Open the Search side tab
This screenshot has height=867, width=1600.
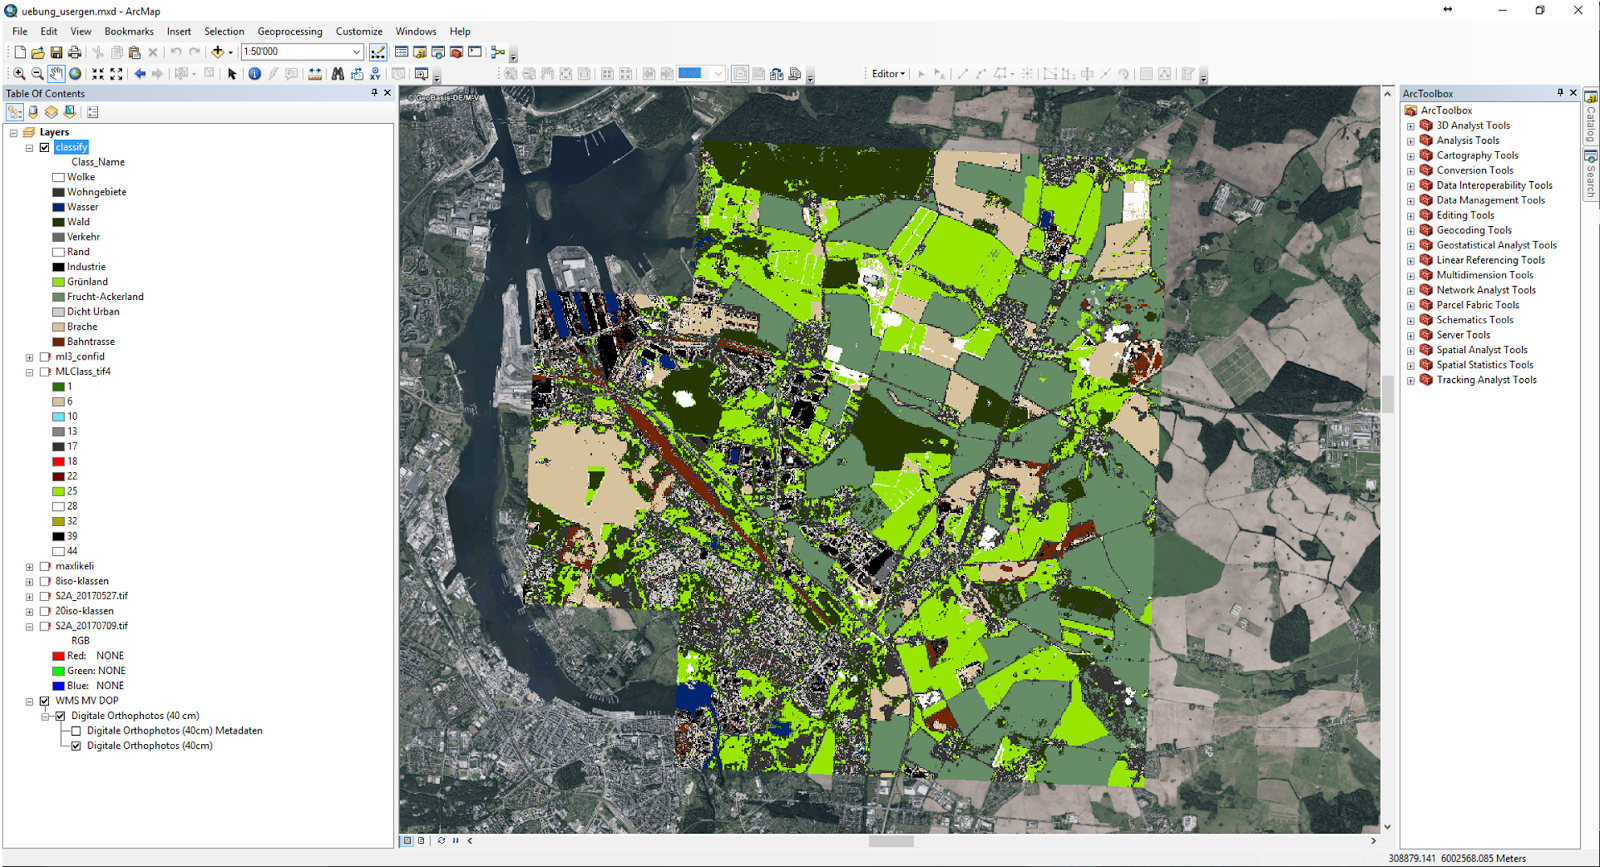pyautogui.click(x=1590, y=175)
